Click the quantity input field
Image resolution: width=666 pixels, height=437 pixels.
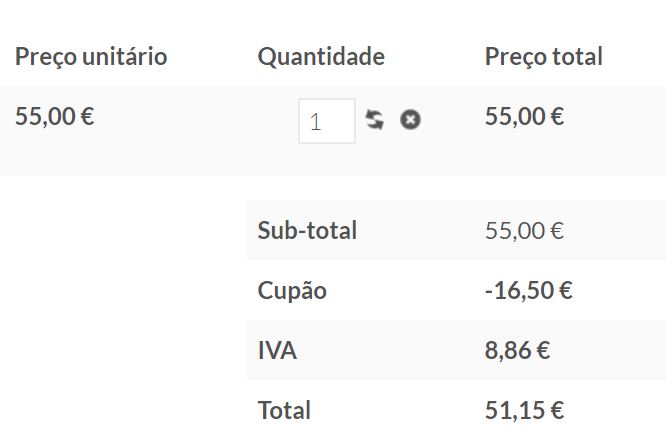click(x=327, y=121)
